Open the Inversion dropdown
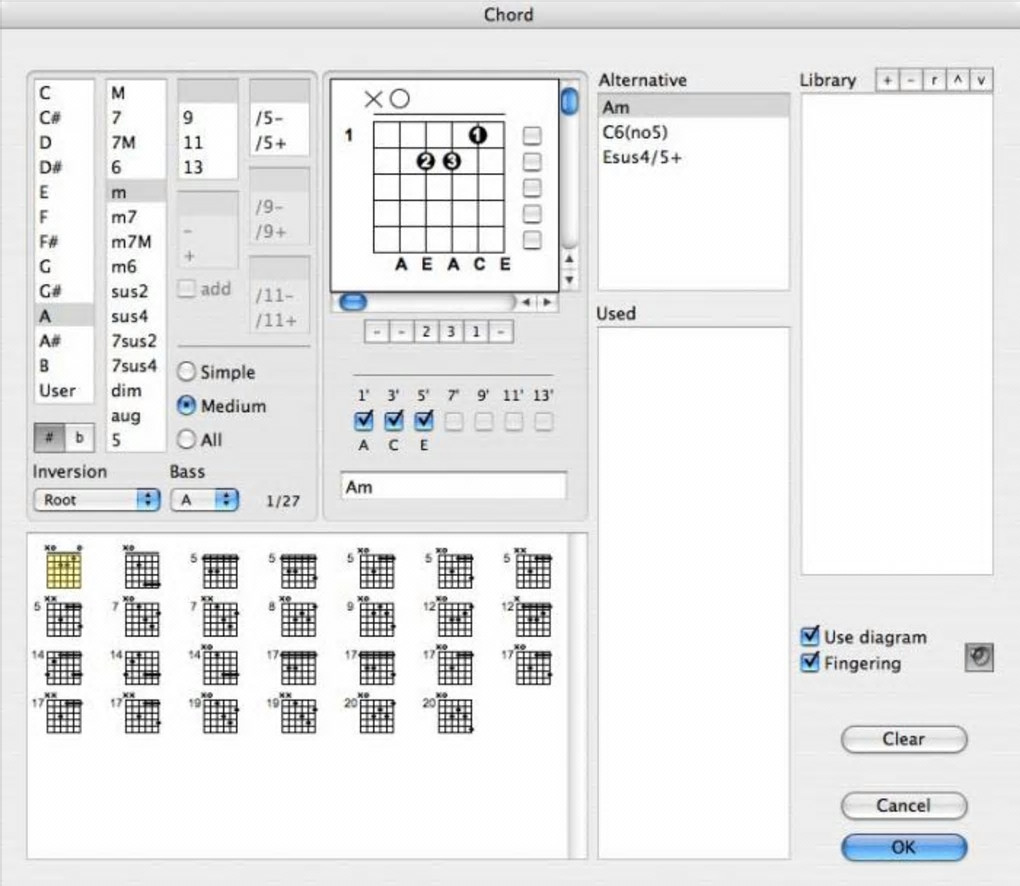Image resolution: width=1020 pixels, height=886 pixels. pos(96,500)
